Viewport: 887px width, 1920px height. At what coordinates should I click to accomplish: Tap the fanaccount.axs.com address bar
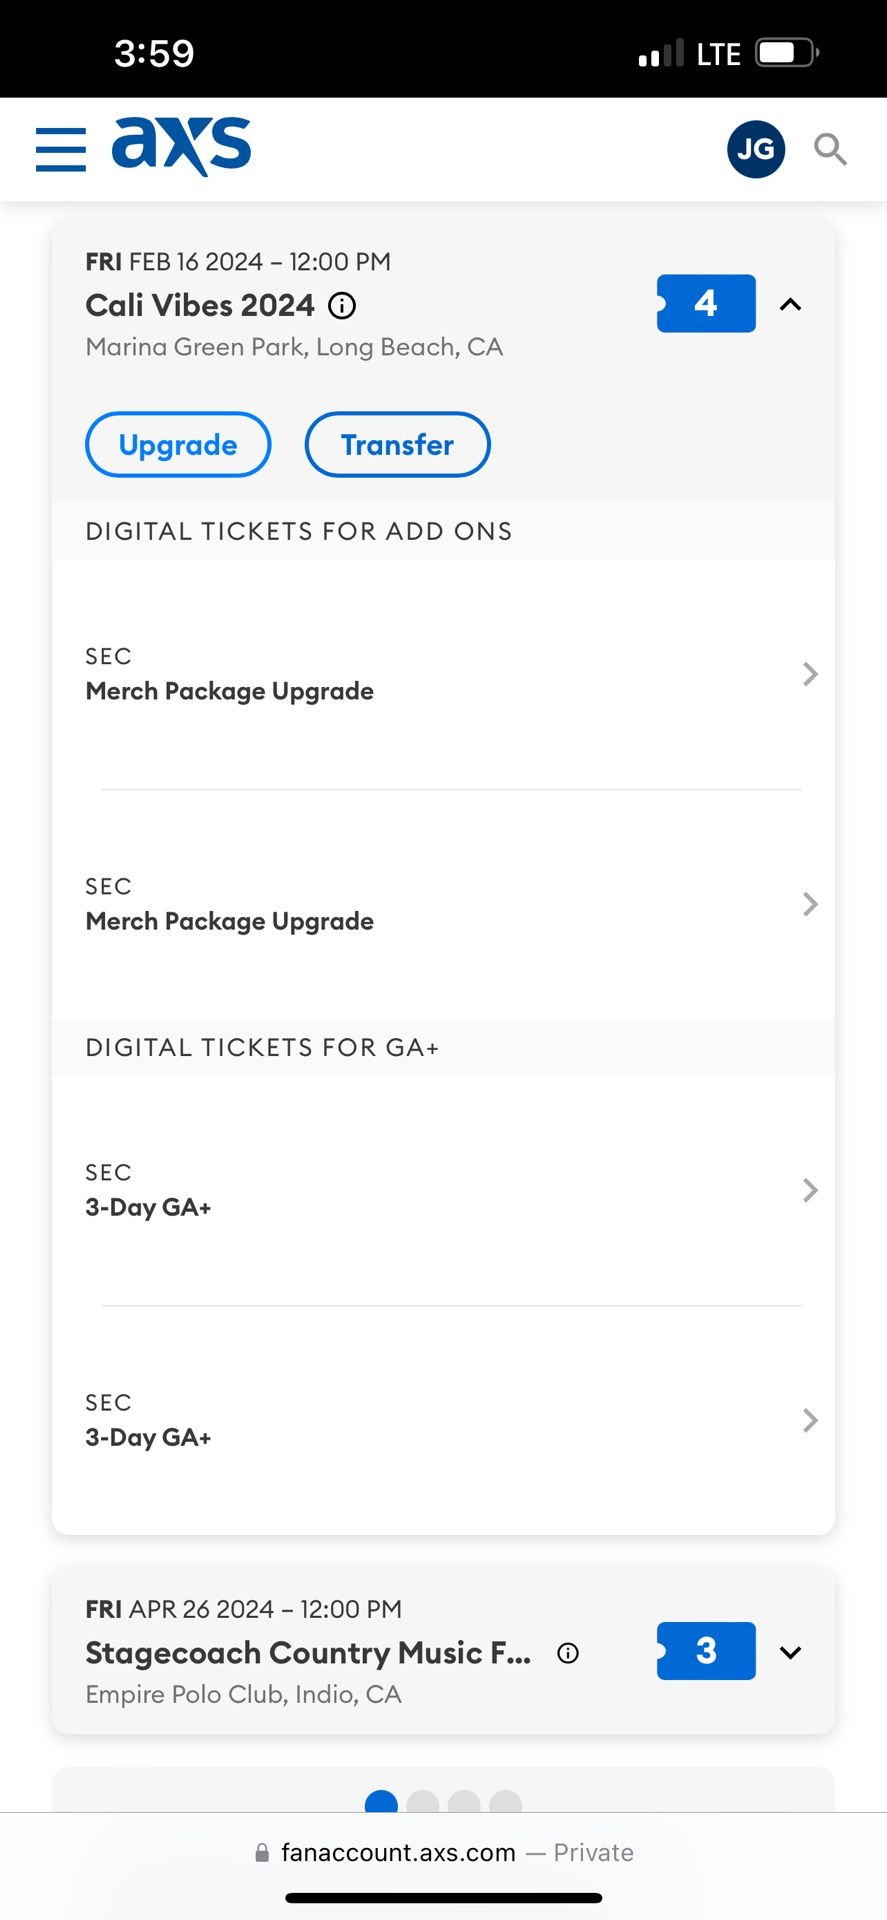pyautogui.click(x=443, y=1853)
